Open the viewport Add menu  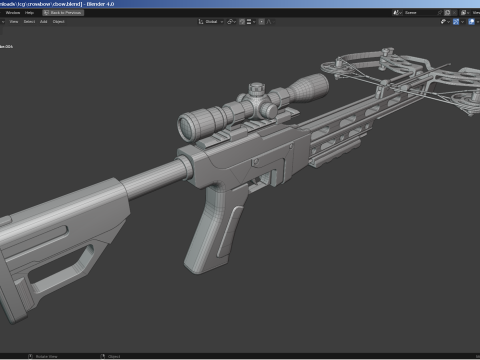click(x=44, y=22)
